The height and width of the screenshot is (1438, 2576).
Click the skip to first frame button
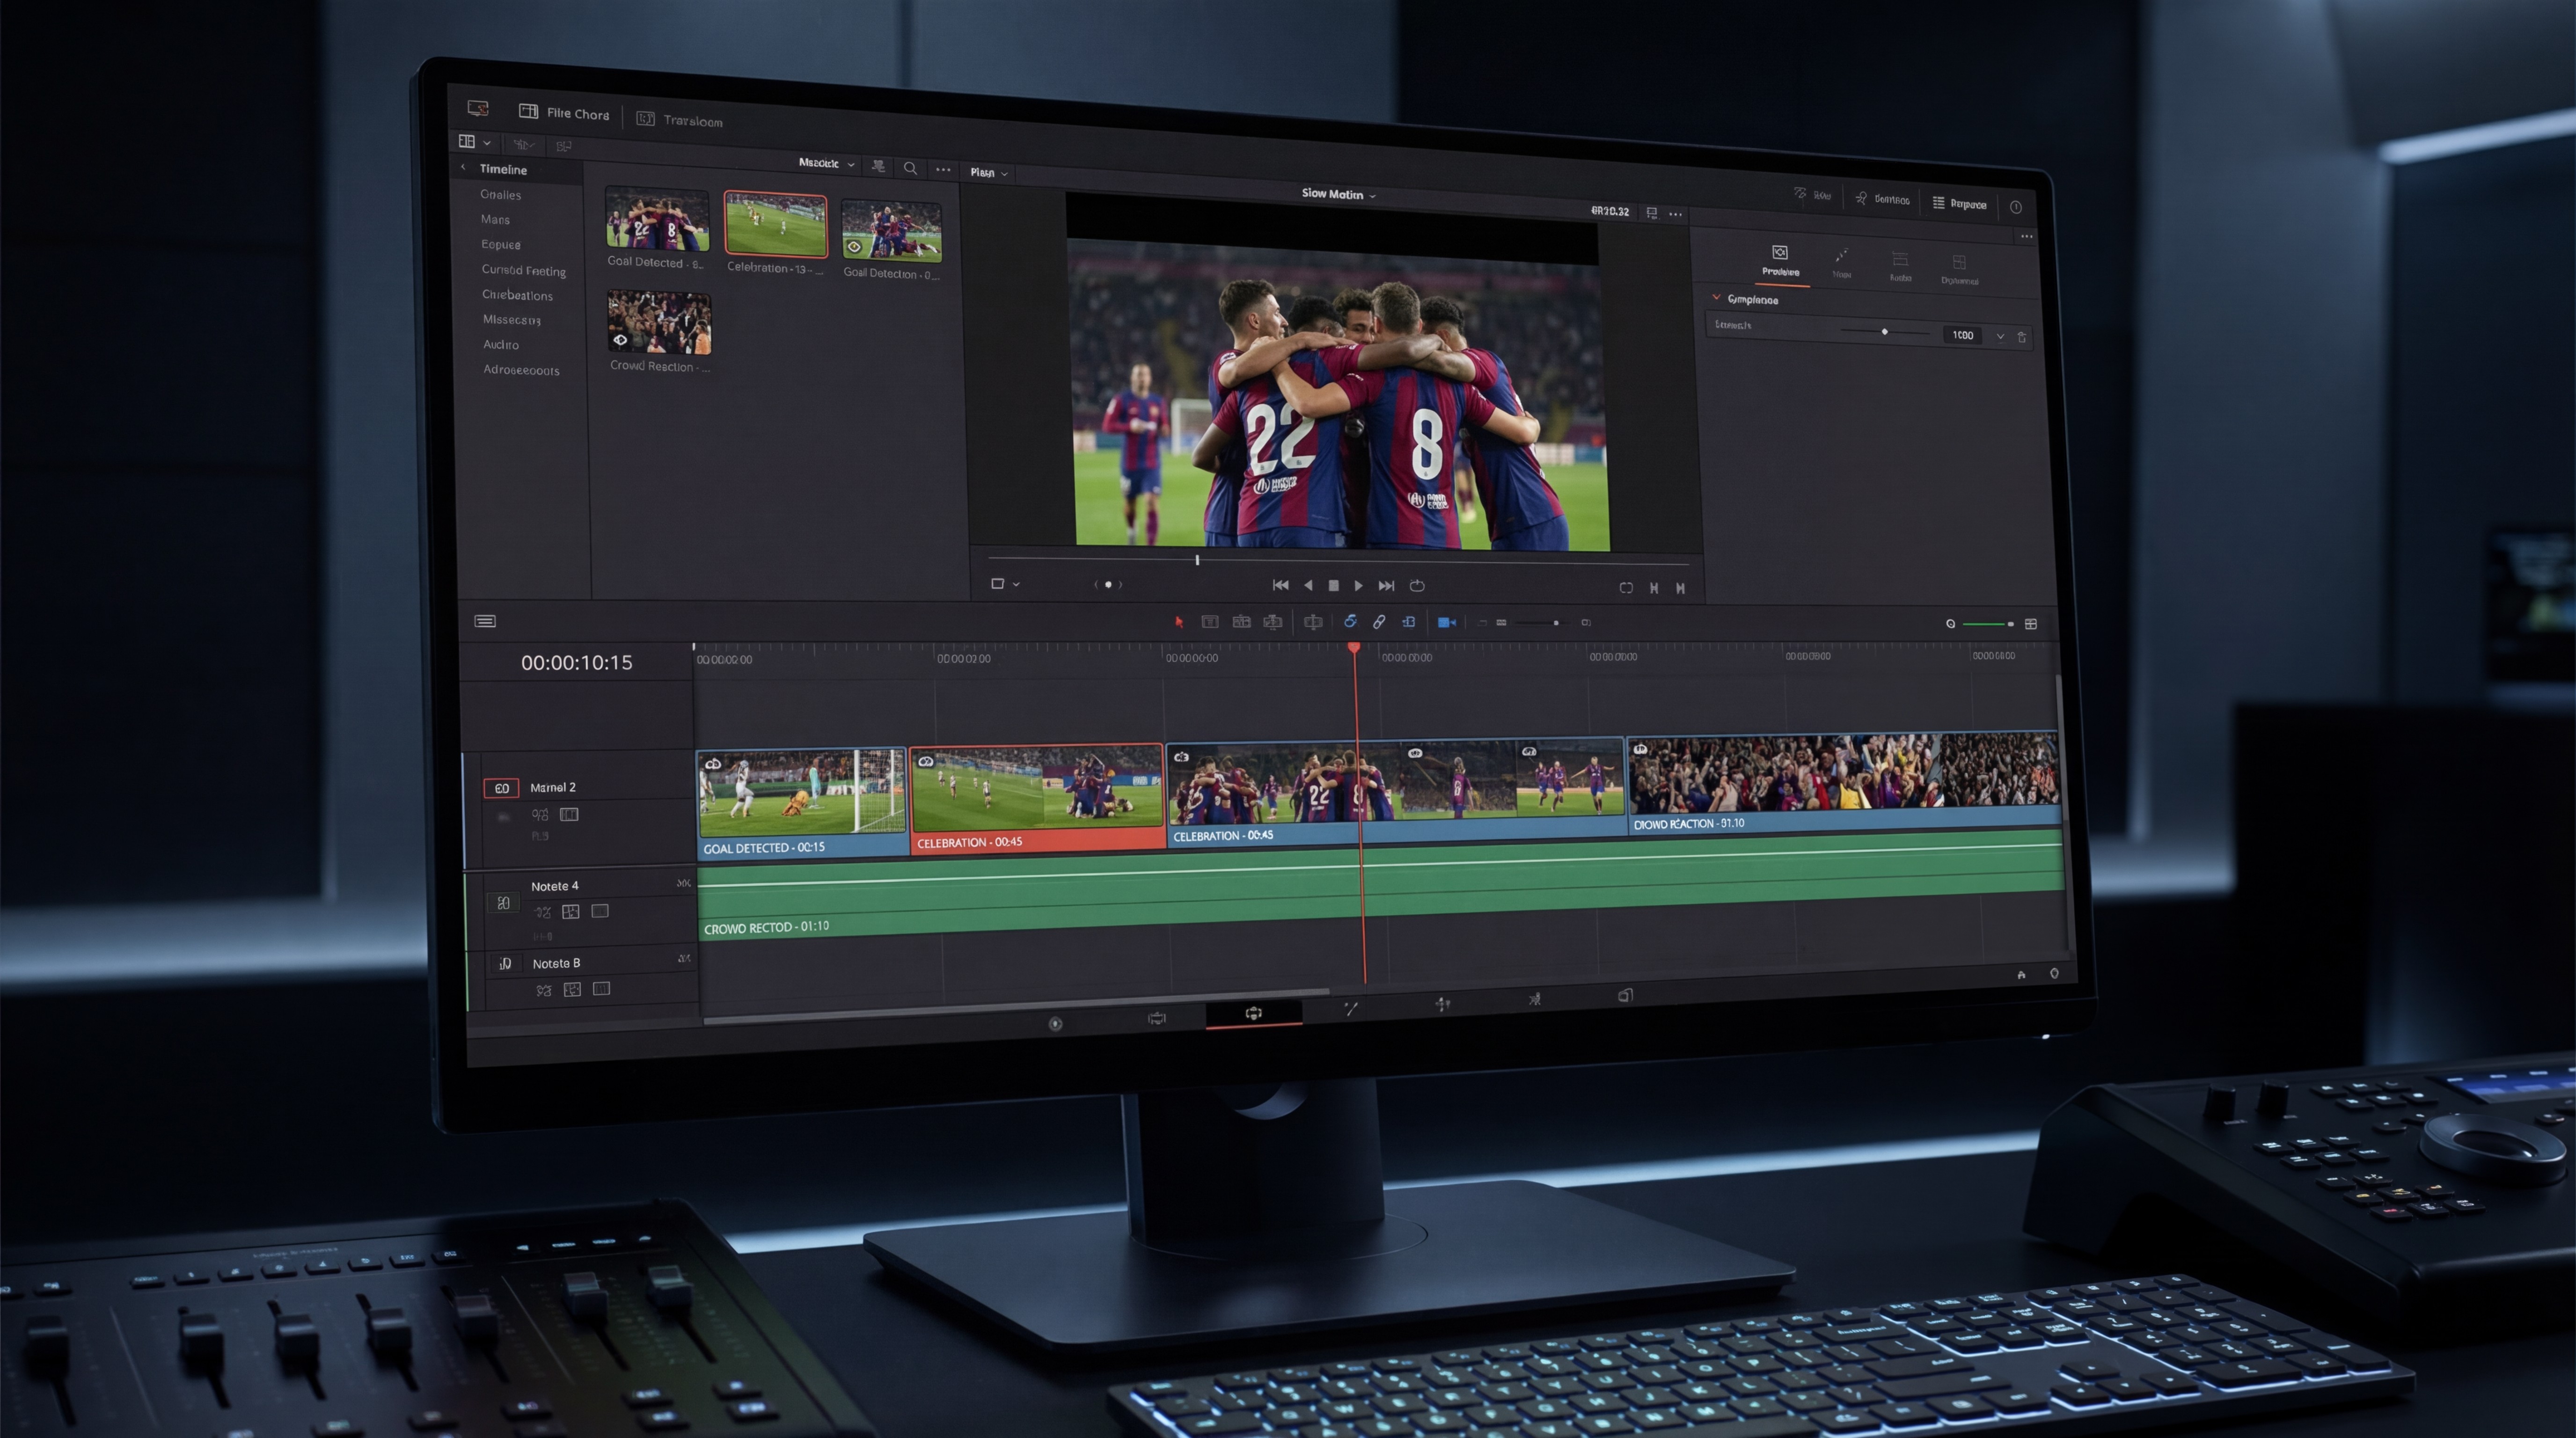(1280, 585)
